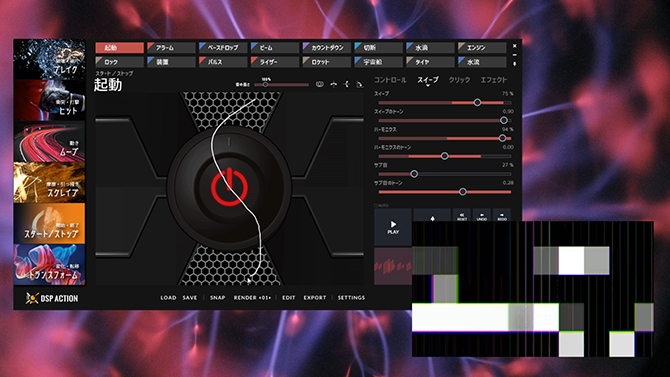Viewport: 670px width, 377px height.
Task: Click EDIT in the bottom bar
Action: [288, 297]
